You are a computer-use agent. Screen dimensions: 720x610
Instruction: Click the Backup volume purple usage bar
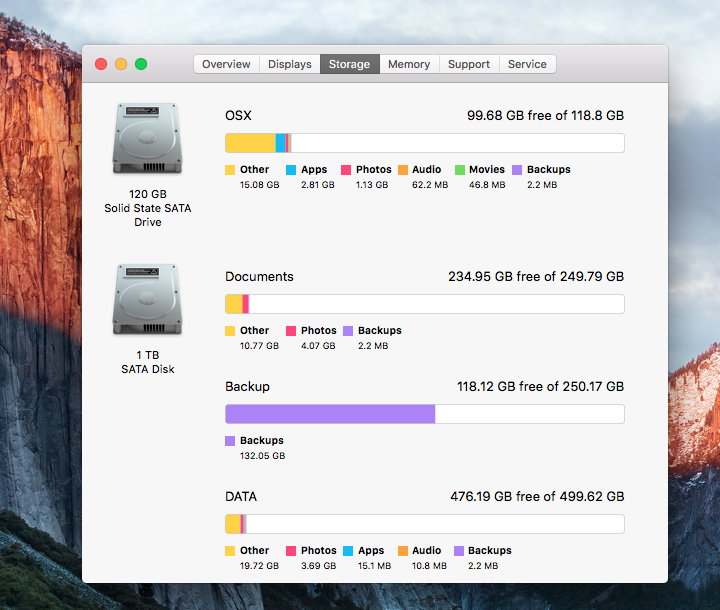click(330, 414)
